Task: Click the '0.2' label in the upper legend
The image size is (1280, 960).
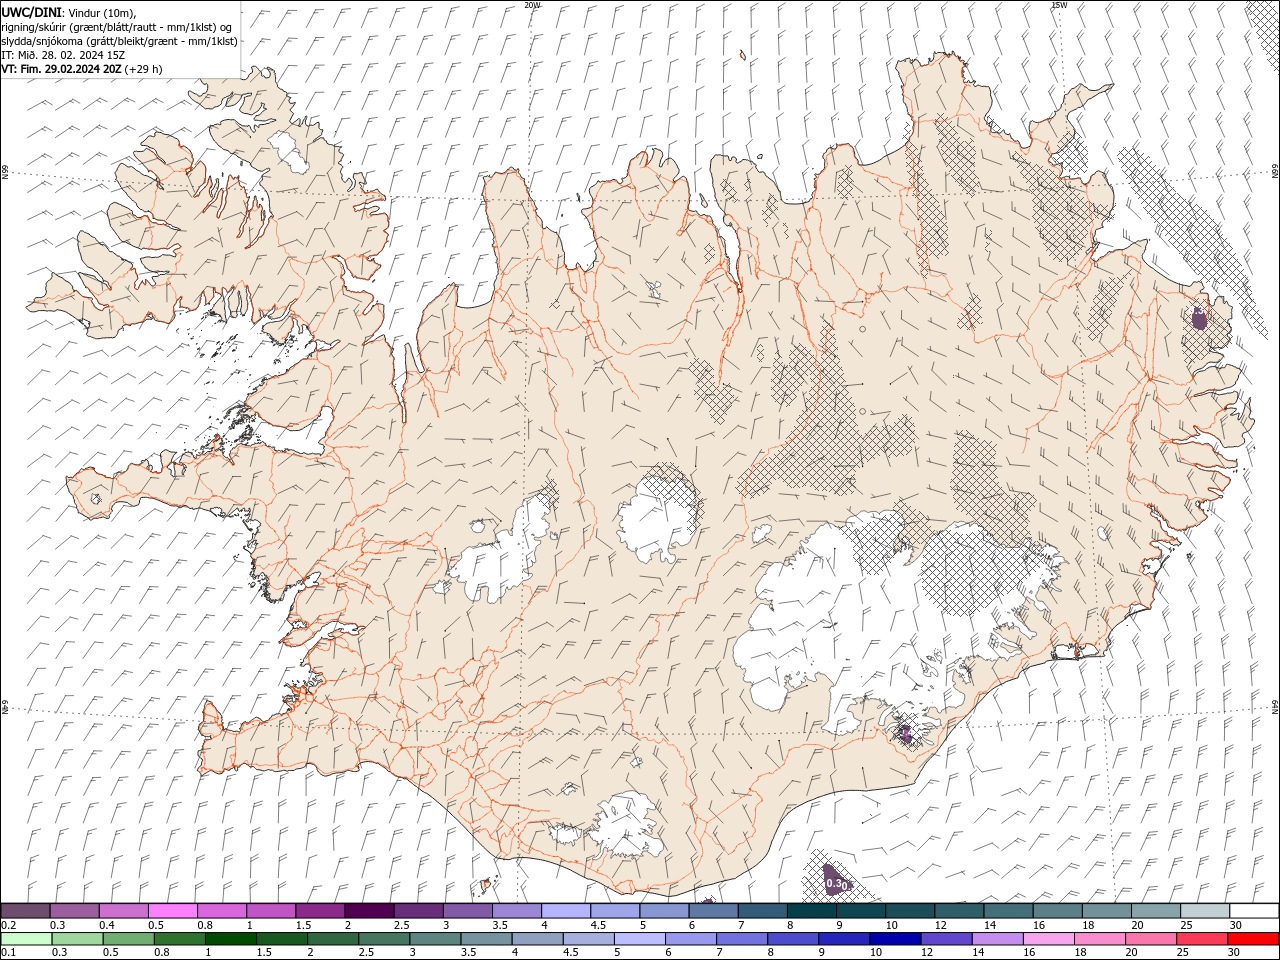Action: click(9, 925)
